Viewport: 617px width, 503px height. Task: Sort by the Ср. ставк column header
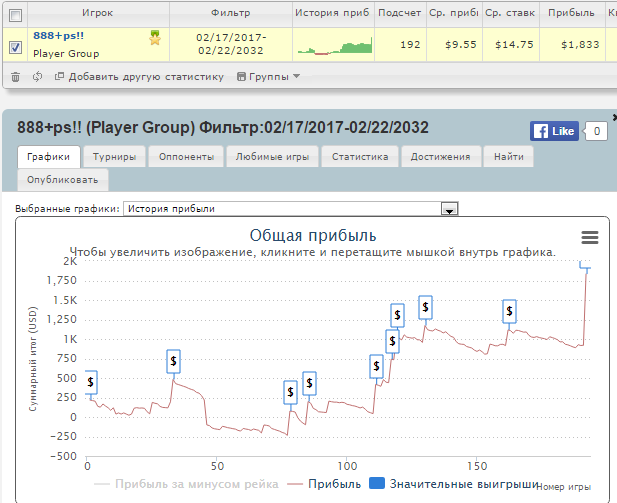click(x=511, y=14)
